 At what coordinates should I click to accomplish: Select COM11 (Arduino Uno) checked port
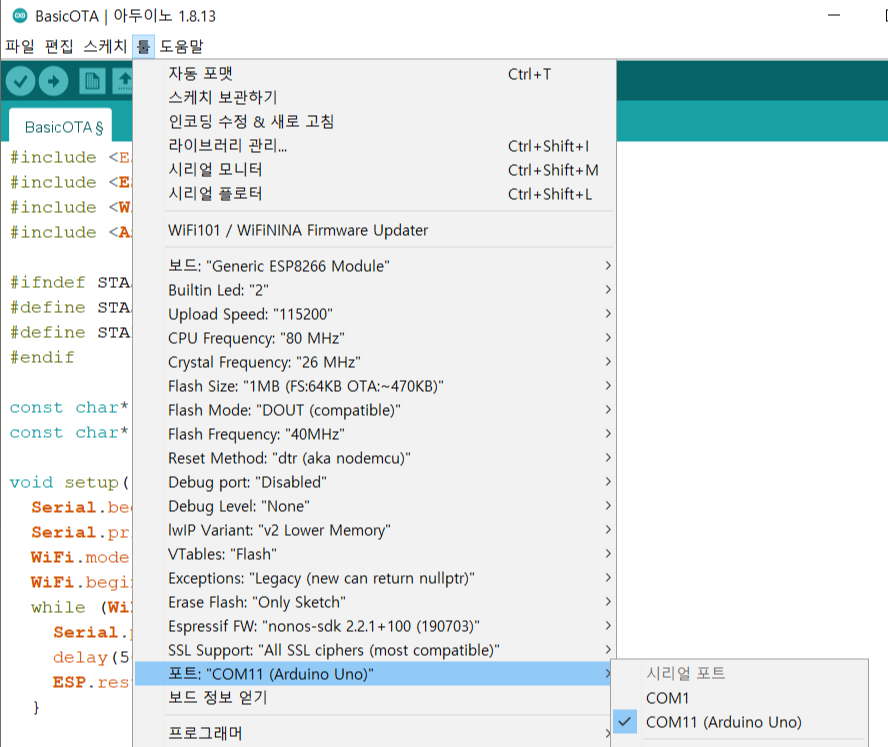click(x=739, y=722)
